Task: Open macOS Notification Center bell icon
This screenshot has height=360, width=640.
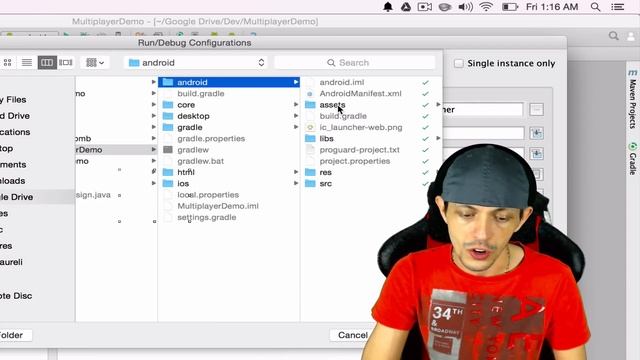Action: click(388, 7)
